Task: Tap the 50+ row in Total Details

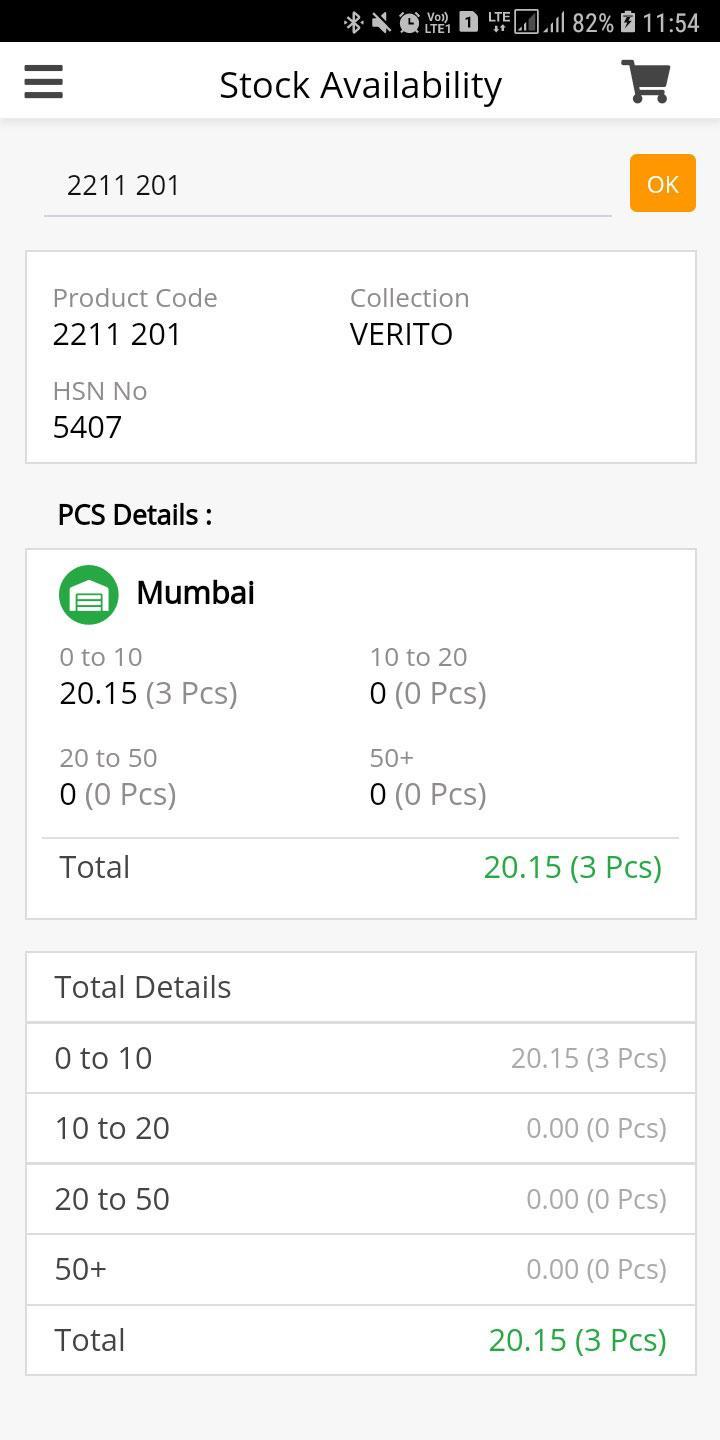Action: point(360,1269)
